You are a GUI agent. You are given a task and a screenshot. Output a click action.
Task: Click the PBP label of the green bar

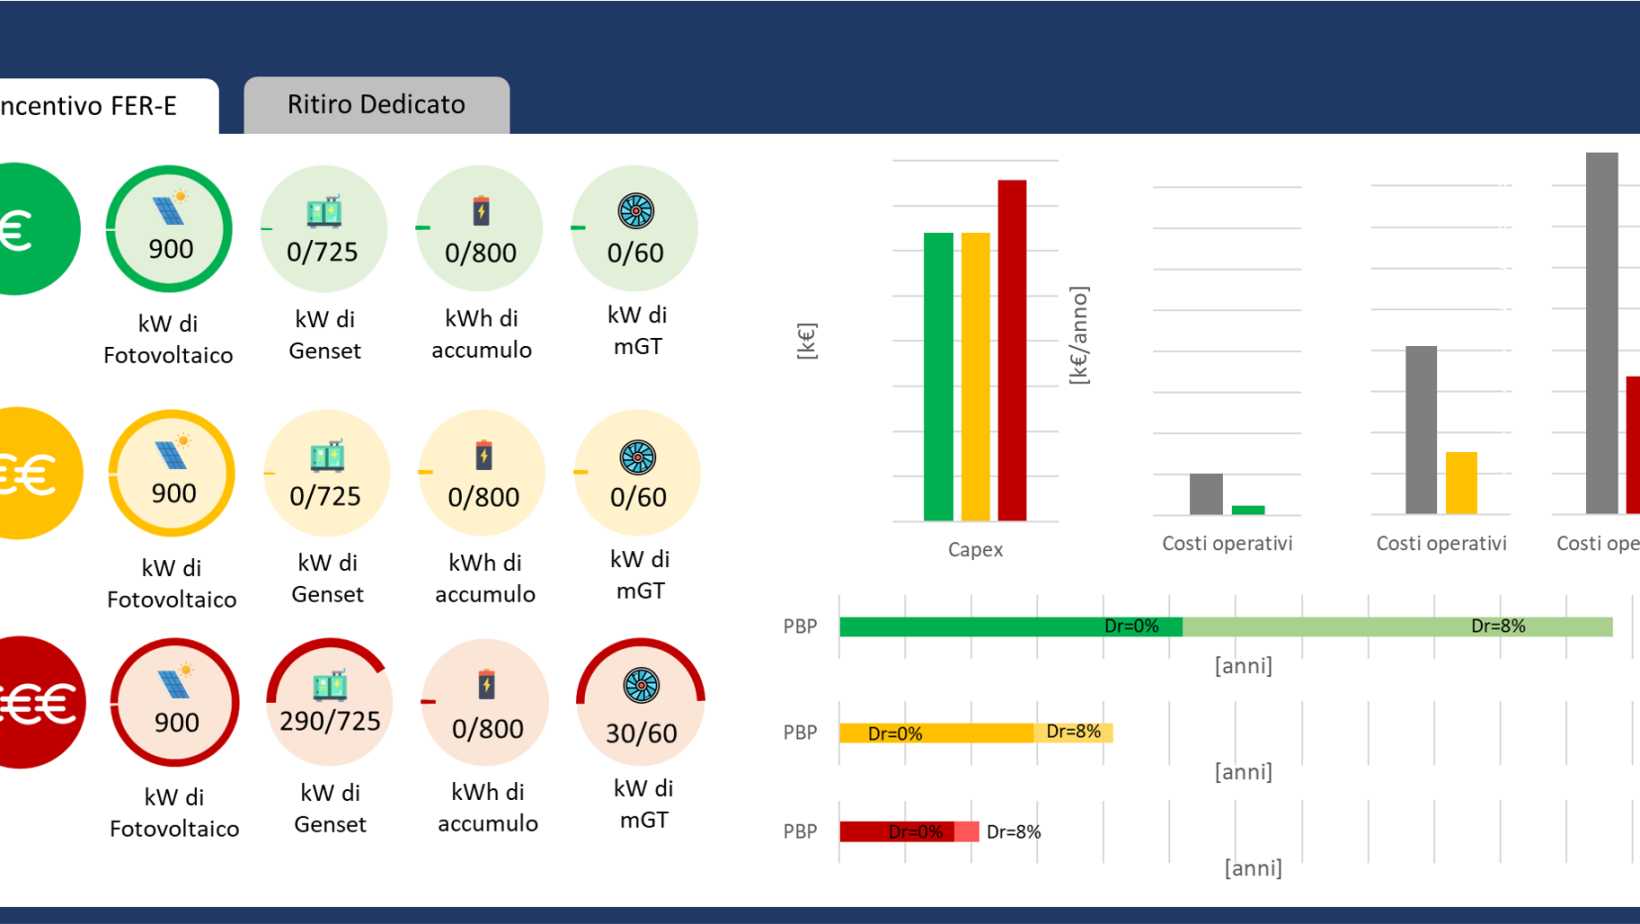(800, 627)
